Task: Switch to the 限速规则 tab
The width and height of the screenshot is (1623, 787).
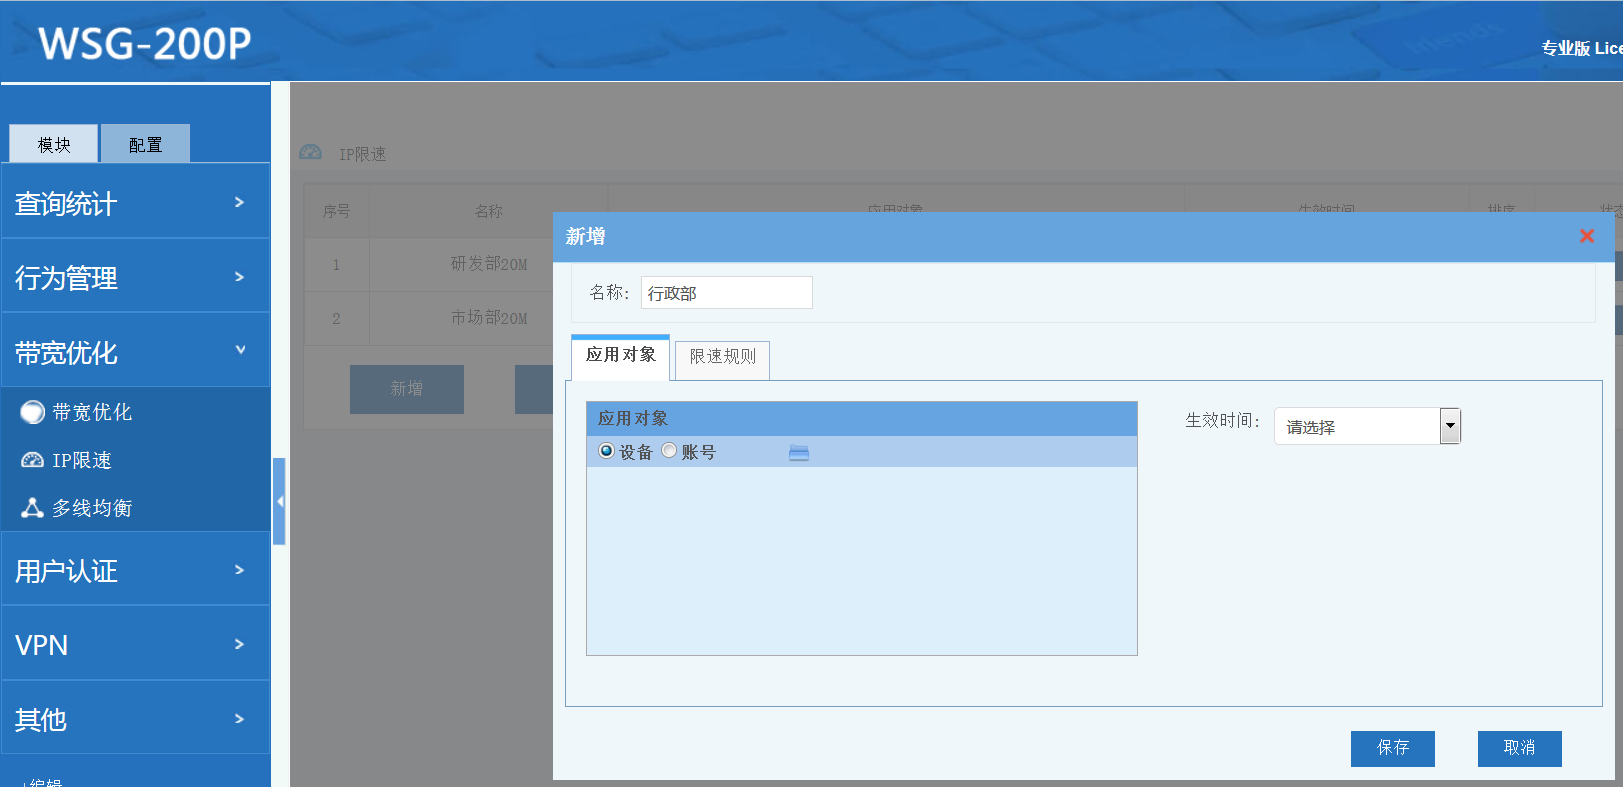Action: pos(722,357)
